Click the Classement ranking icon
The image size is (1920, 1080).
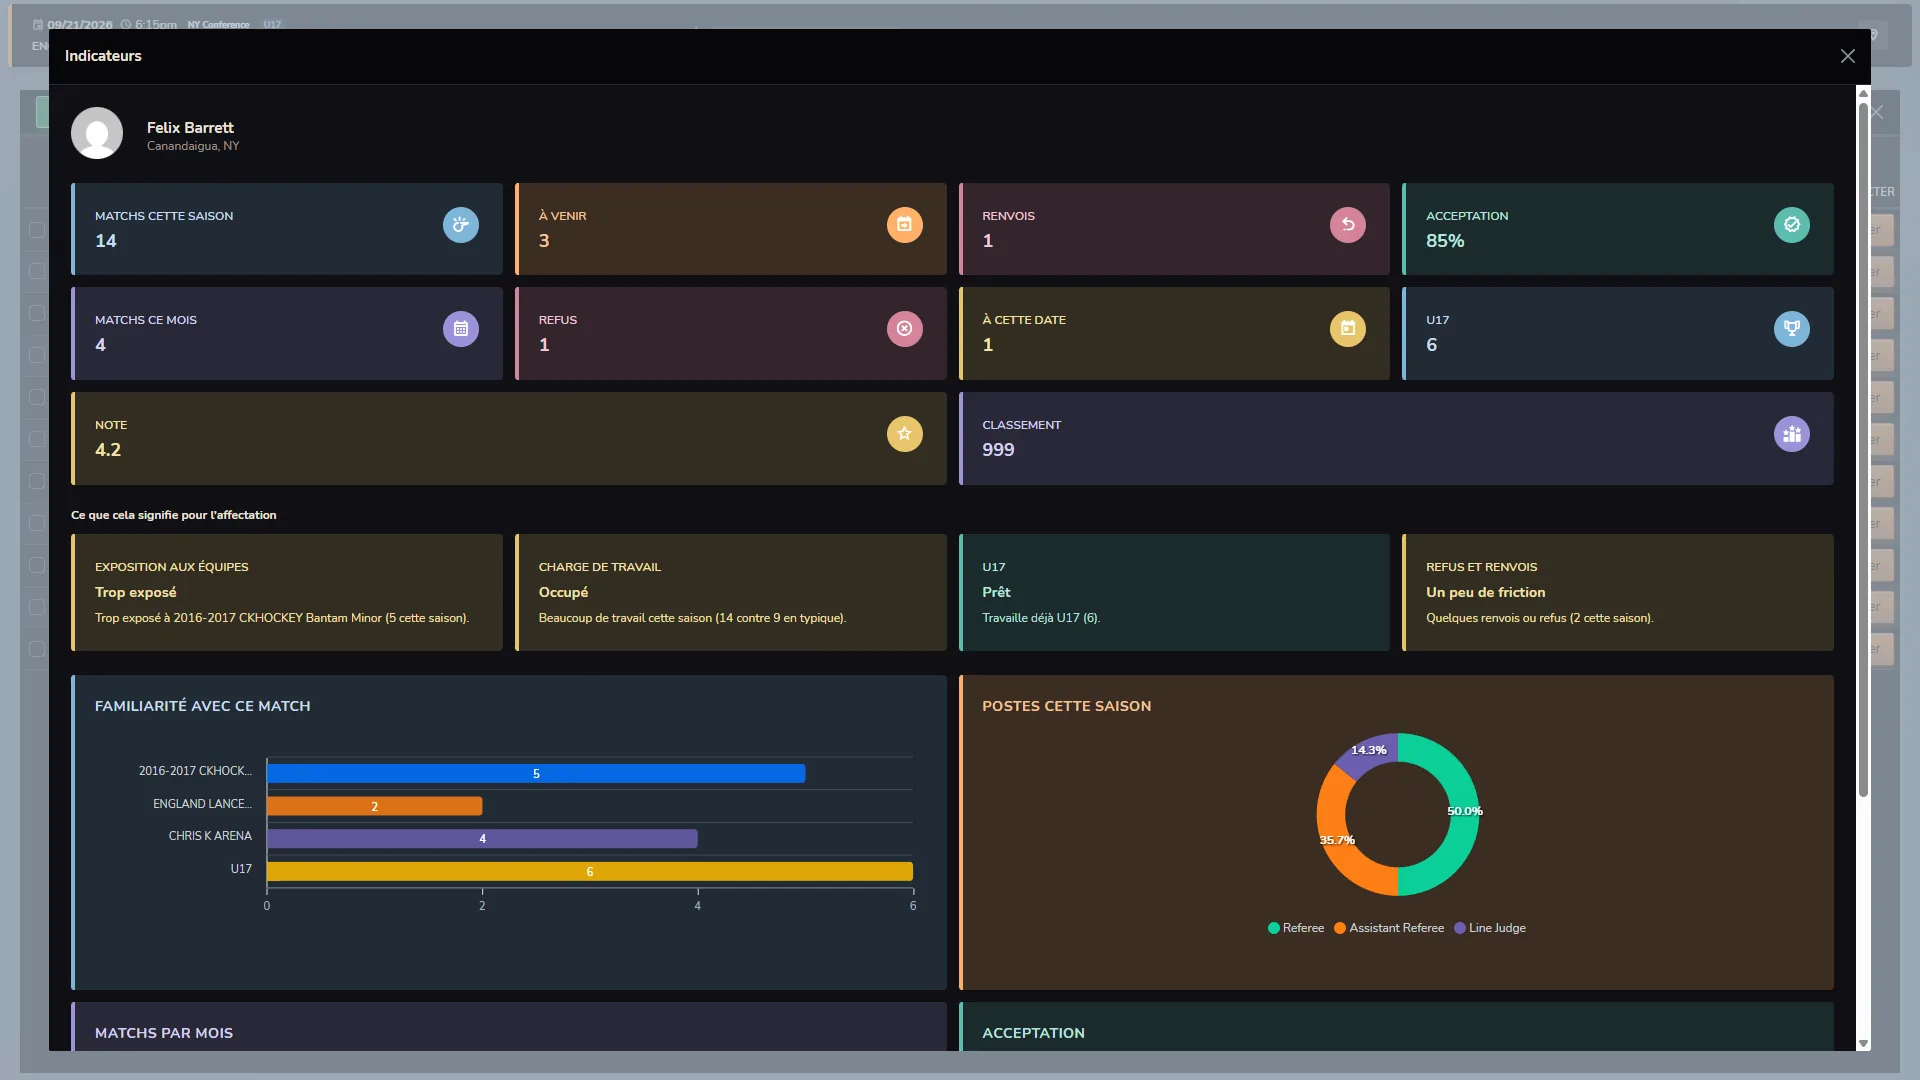[x=1792, y=434]
